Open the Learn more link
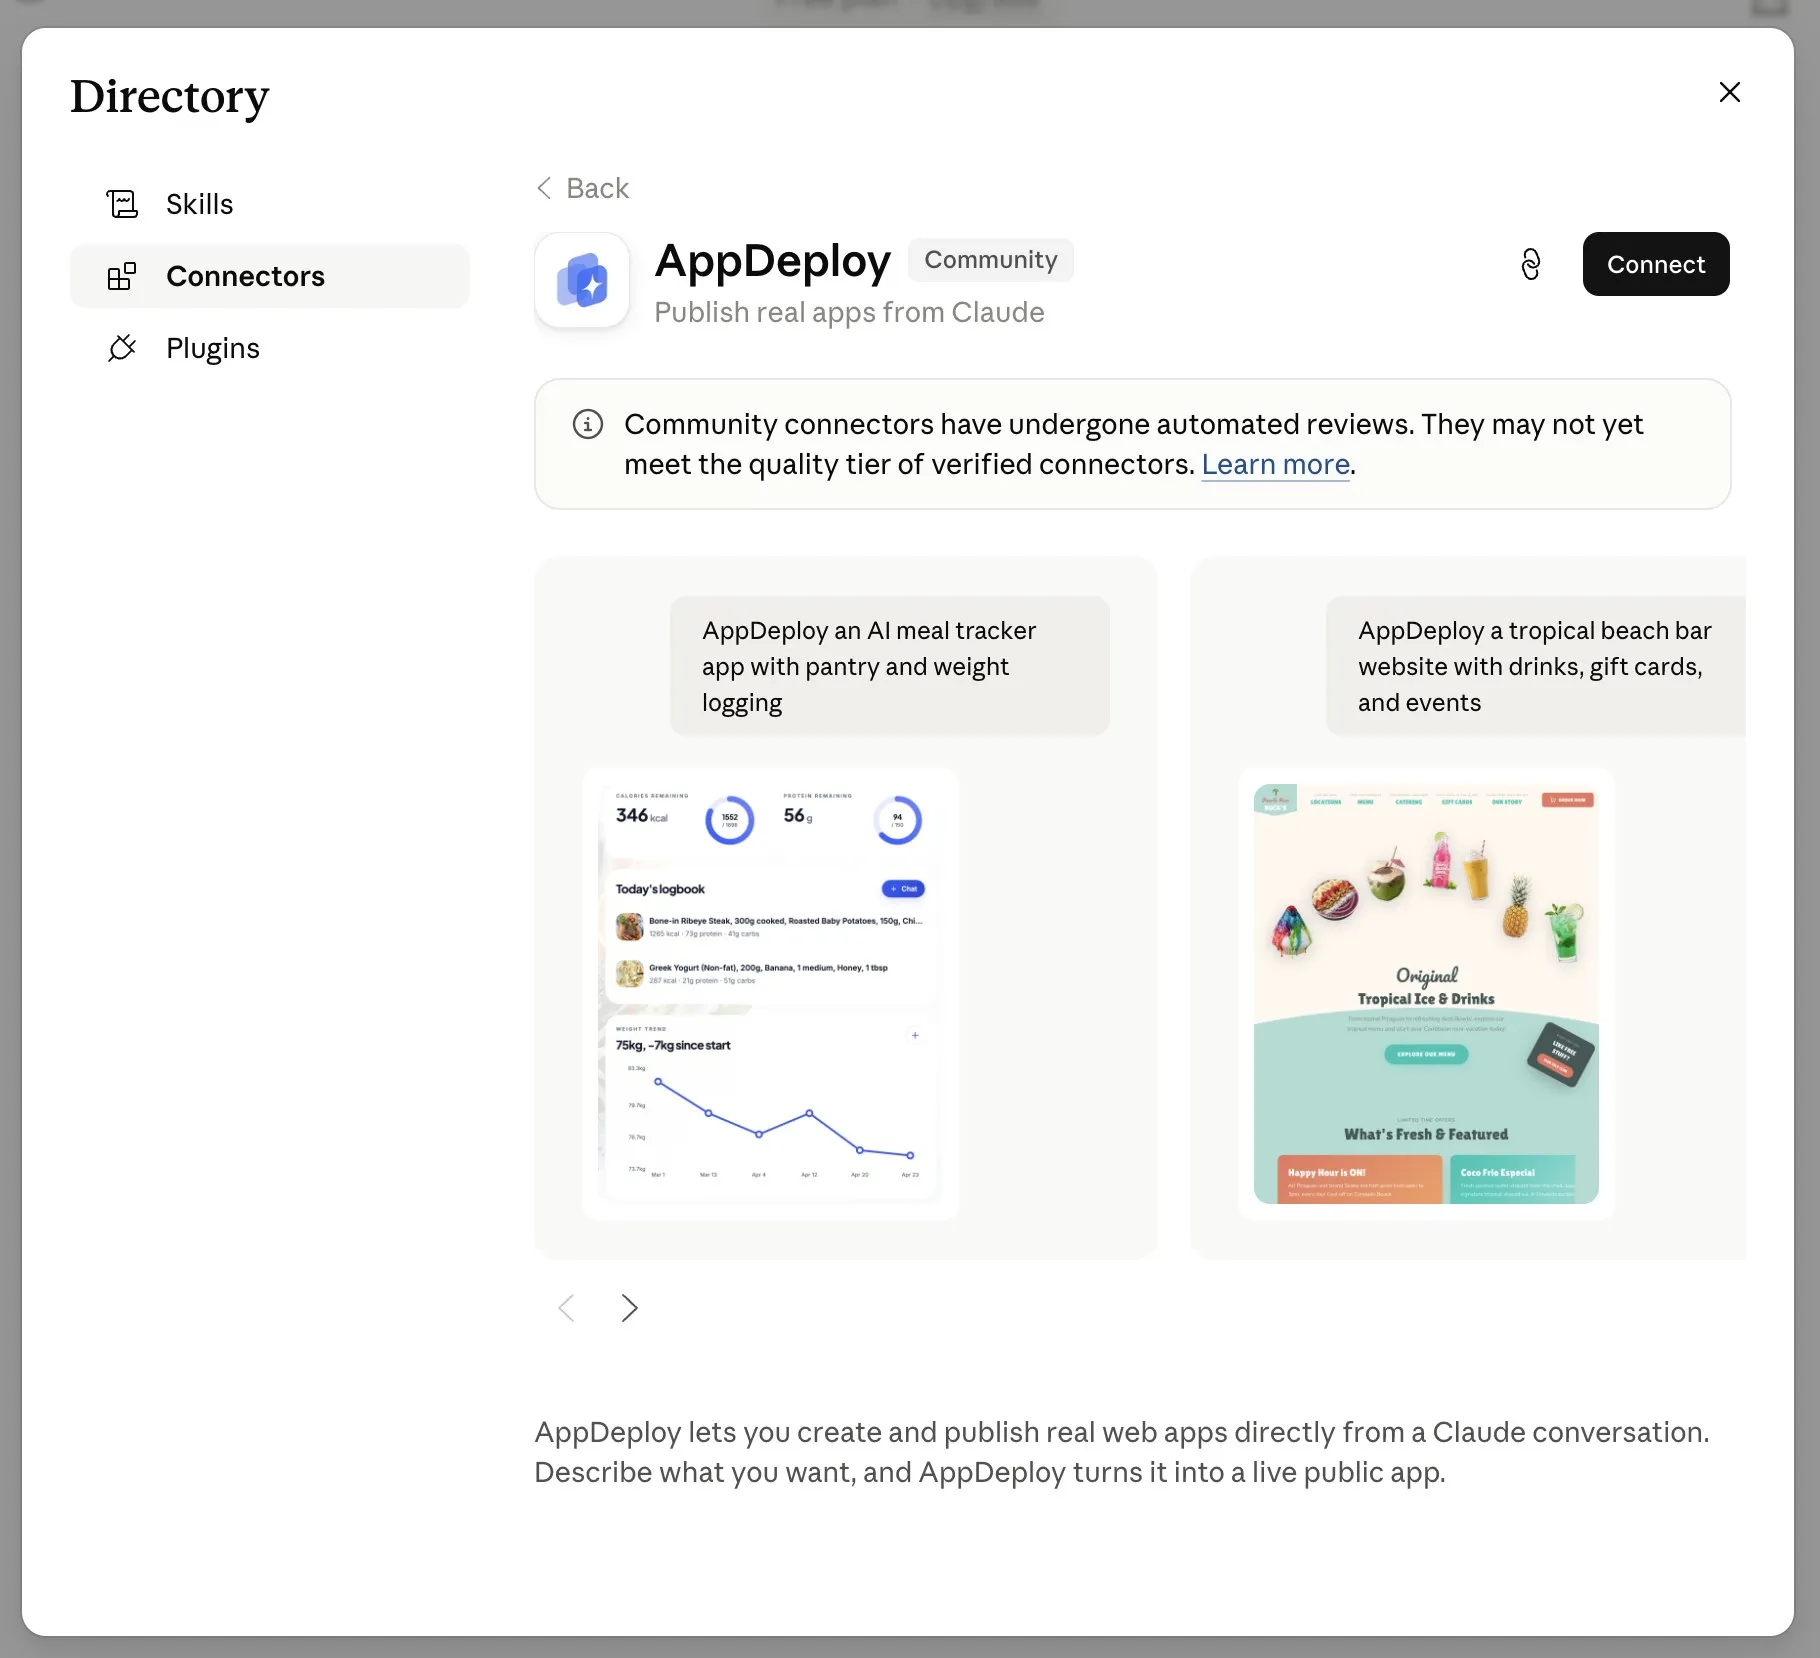The image size is (1820, 1658). tap(1275, 465)
